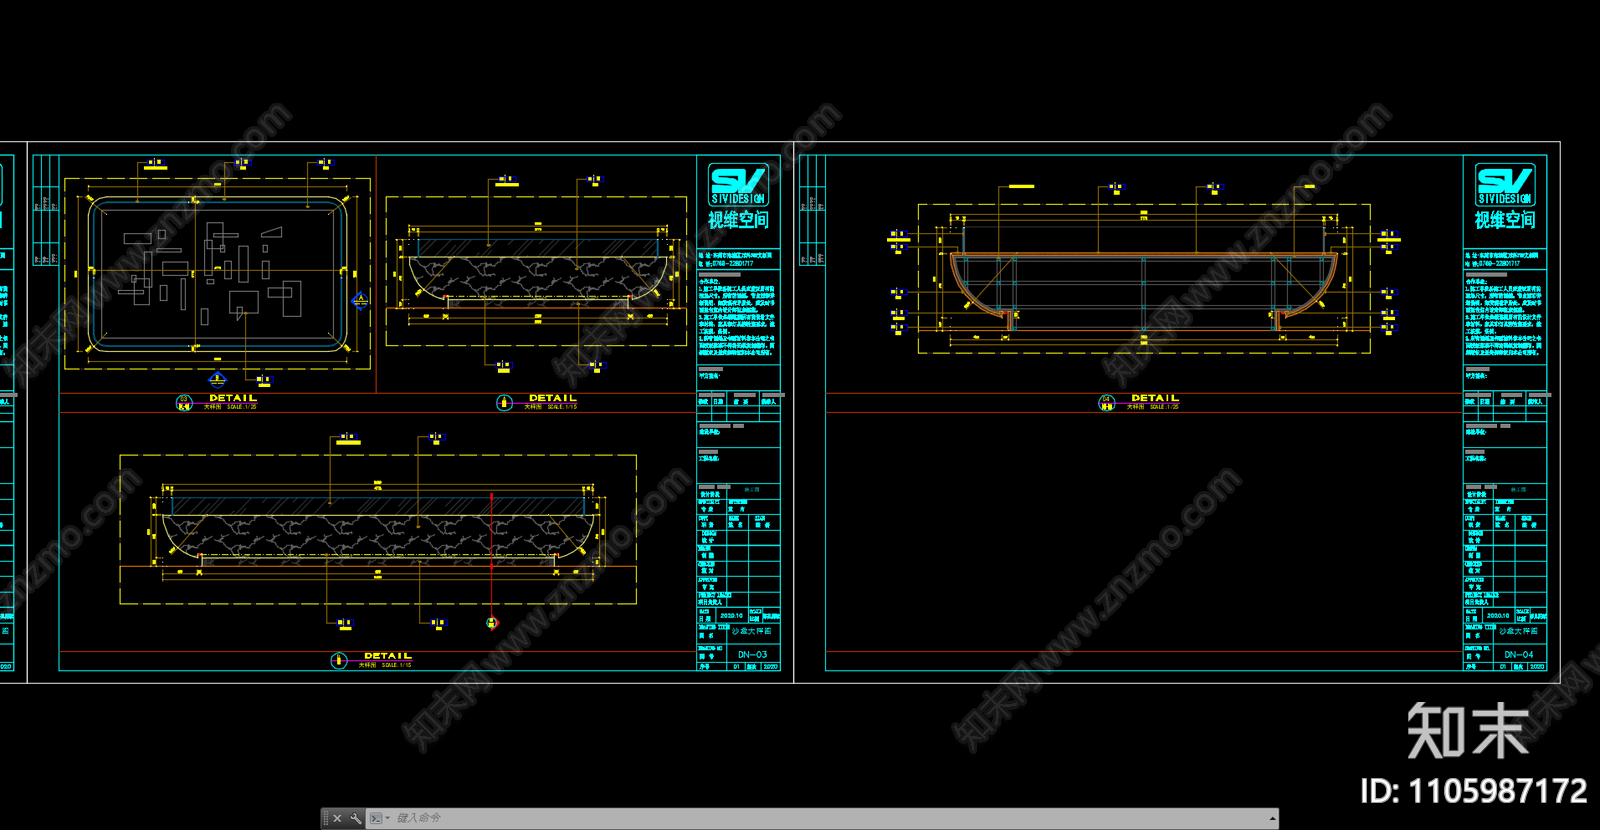Grab the command line grip handle
The width and height of the screenshot is (1600, 830).
[x=325, y=818]
